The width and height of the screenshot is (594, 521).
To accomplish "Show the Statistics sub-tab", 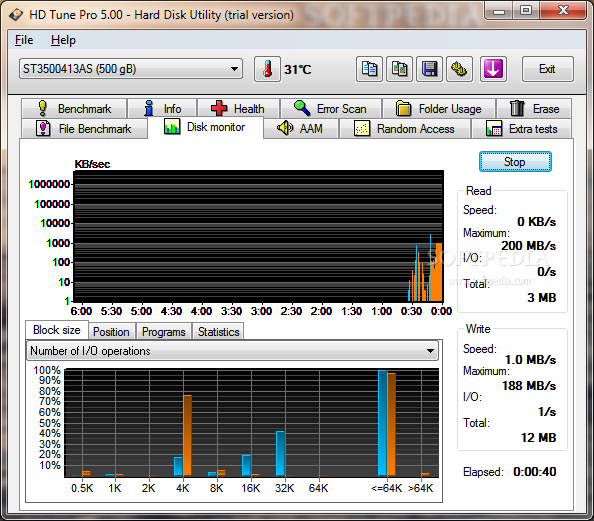I will 219,332.
